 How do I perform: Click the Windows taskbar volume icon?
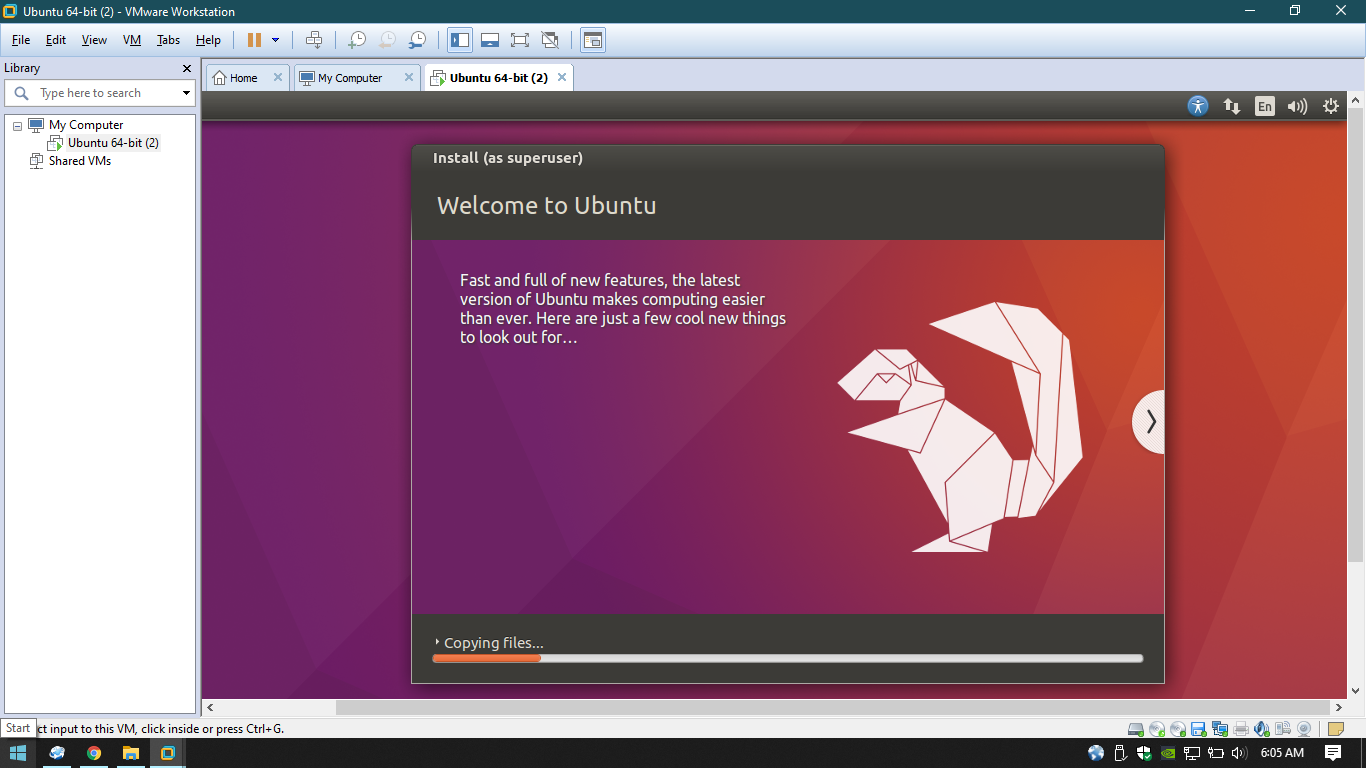click(x=1240, y=752)
